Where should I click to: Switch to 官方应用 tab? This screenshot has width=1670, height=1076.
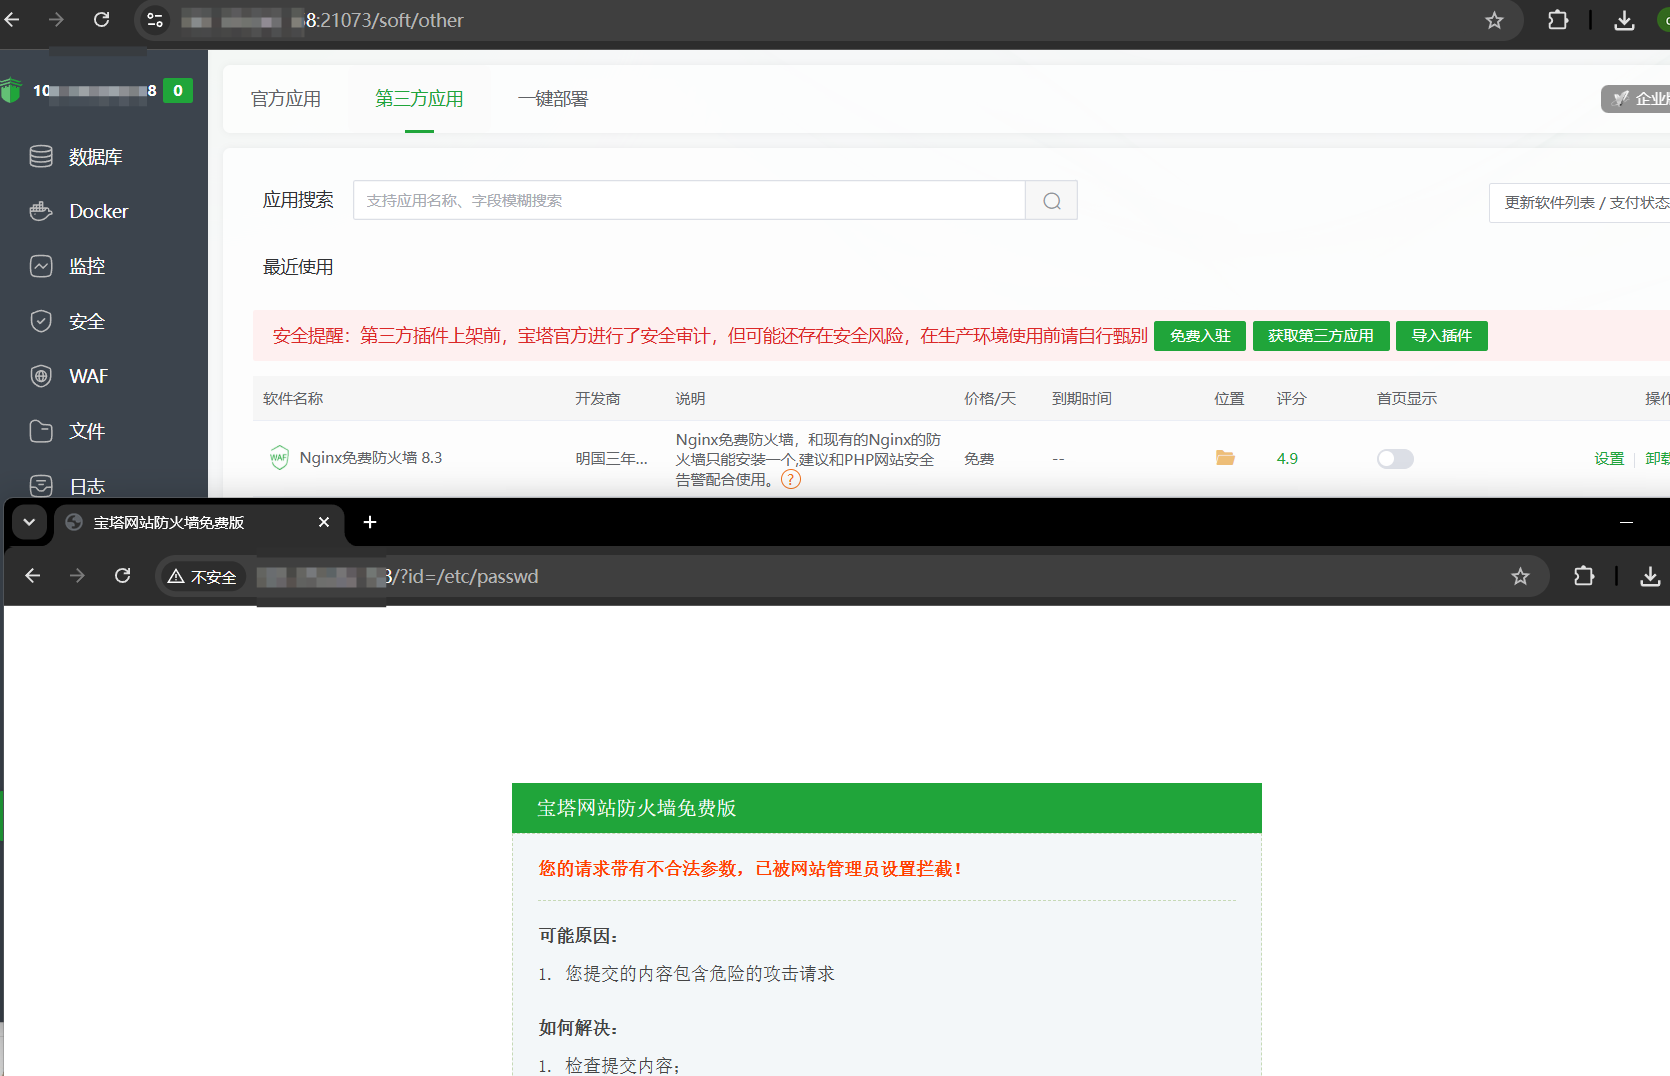point(286,99)
